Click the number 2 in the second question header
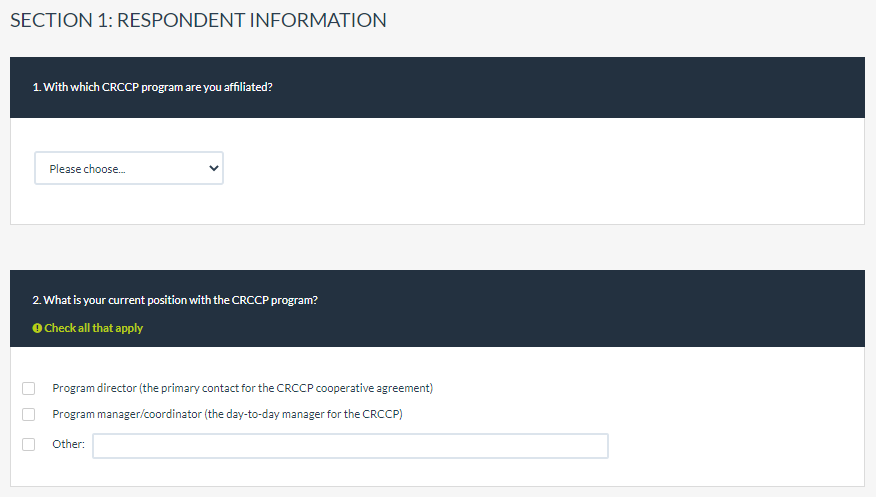The image size is (876, 497). tap(36, 299)
